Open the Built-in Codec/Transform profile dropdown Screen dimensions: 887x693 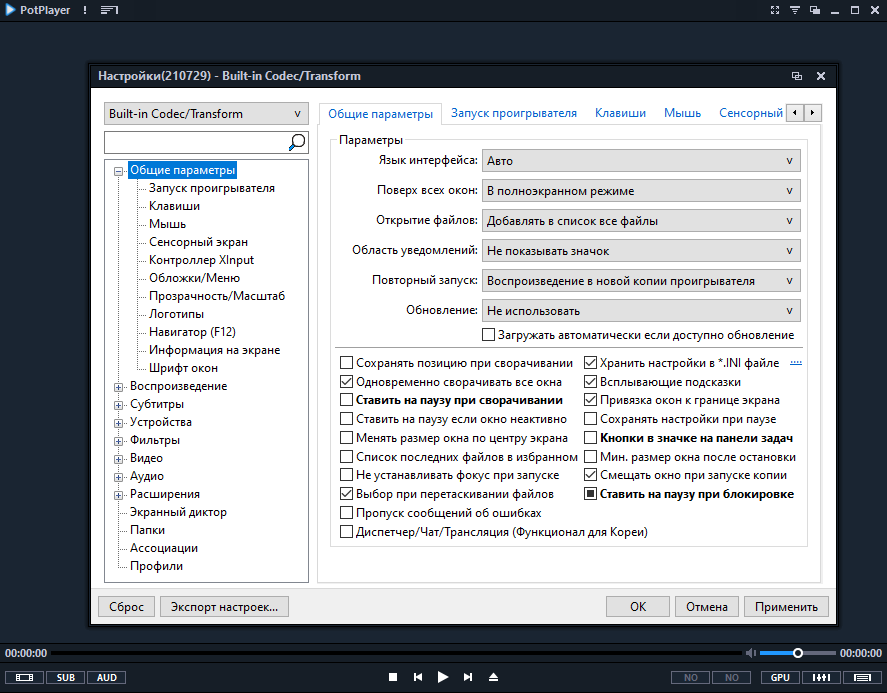click(x=206, y=114)
